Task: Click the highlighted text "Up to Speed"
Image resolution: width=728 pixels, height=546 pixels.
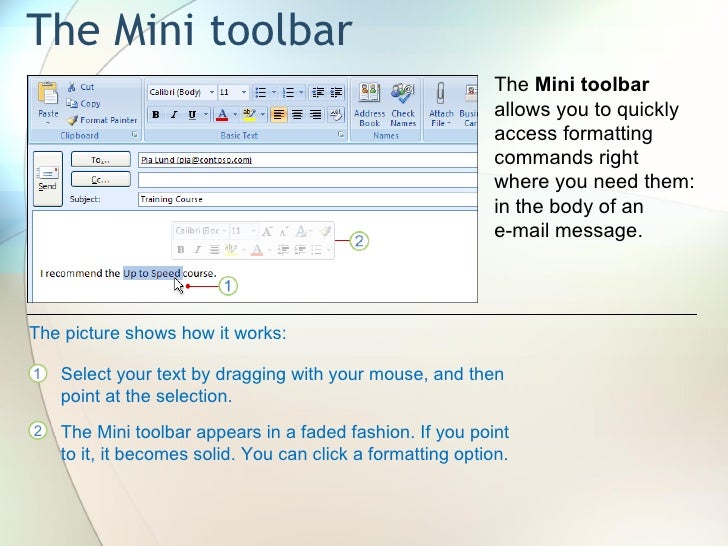Action: 152,273
